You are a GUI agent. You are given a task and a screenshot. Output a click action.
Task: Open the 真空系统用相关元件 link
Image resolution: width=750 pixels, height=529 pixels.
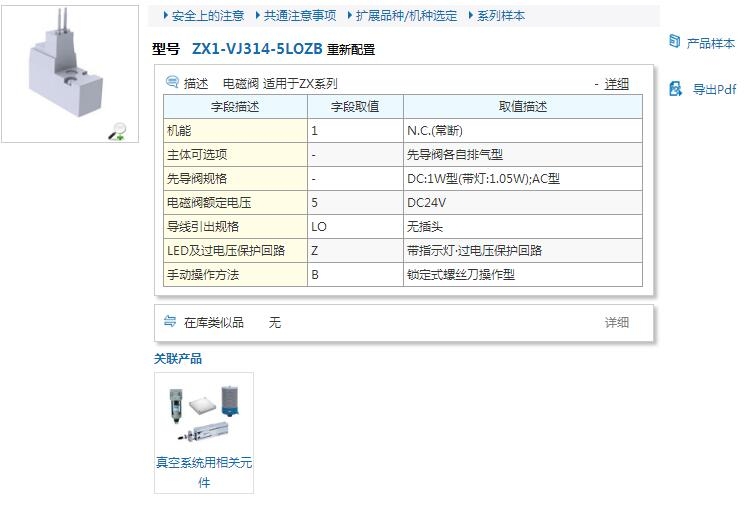[x=204, y=472]
